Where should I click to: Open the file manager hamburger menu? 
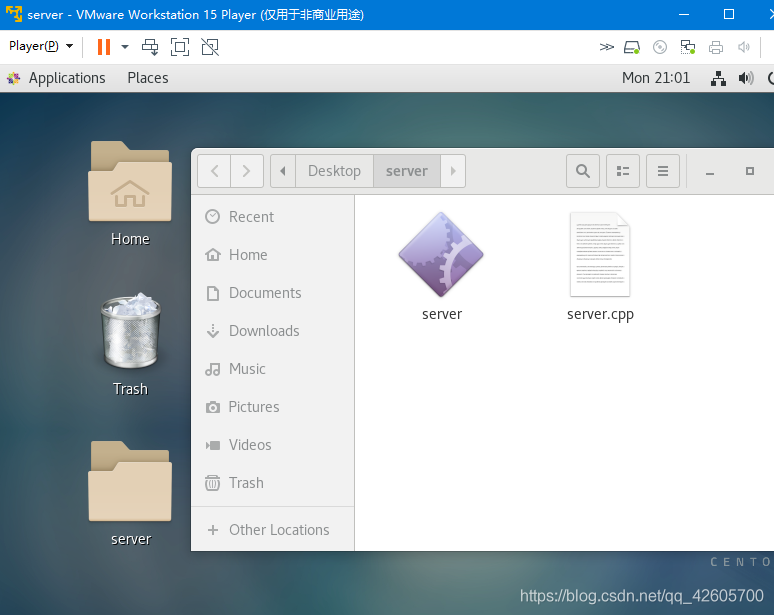click(x=663, y=171)
